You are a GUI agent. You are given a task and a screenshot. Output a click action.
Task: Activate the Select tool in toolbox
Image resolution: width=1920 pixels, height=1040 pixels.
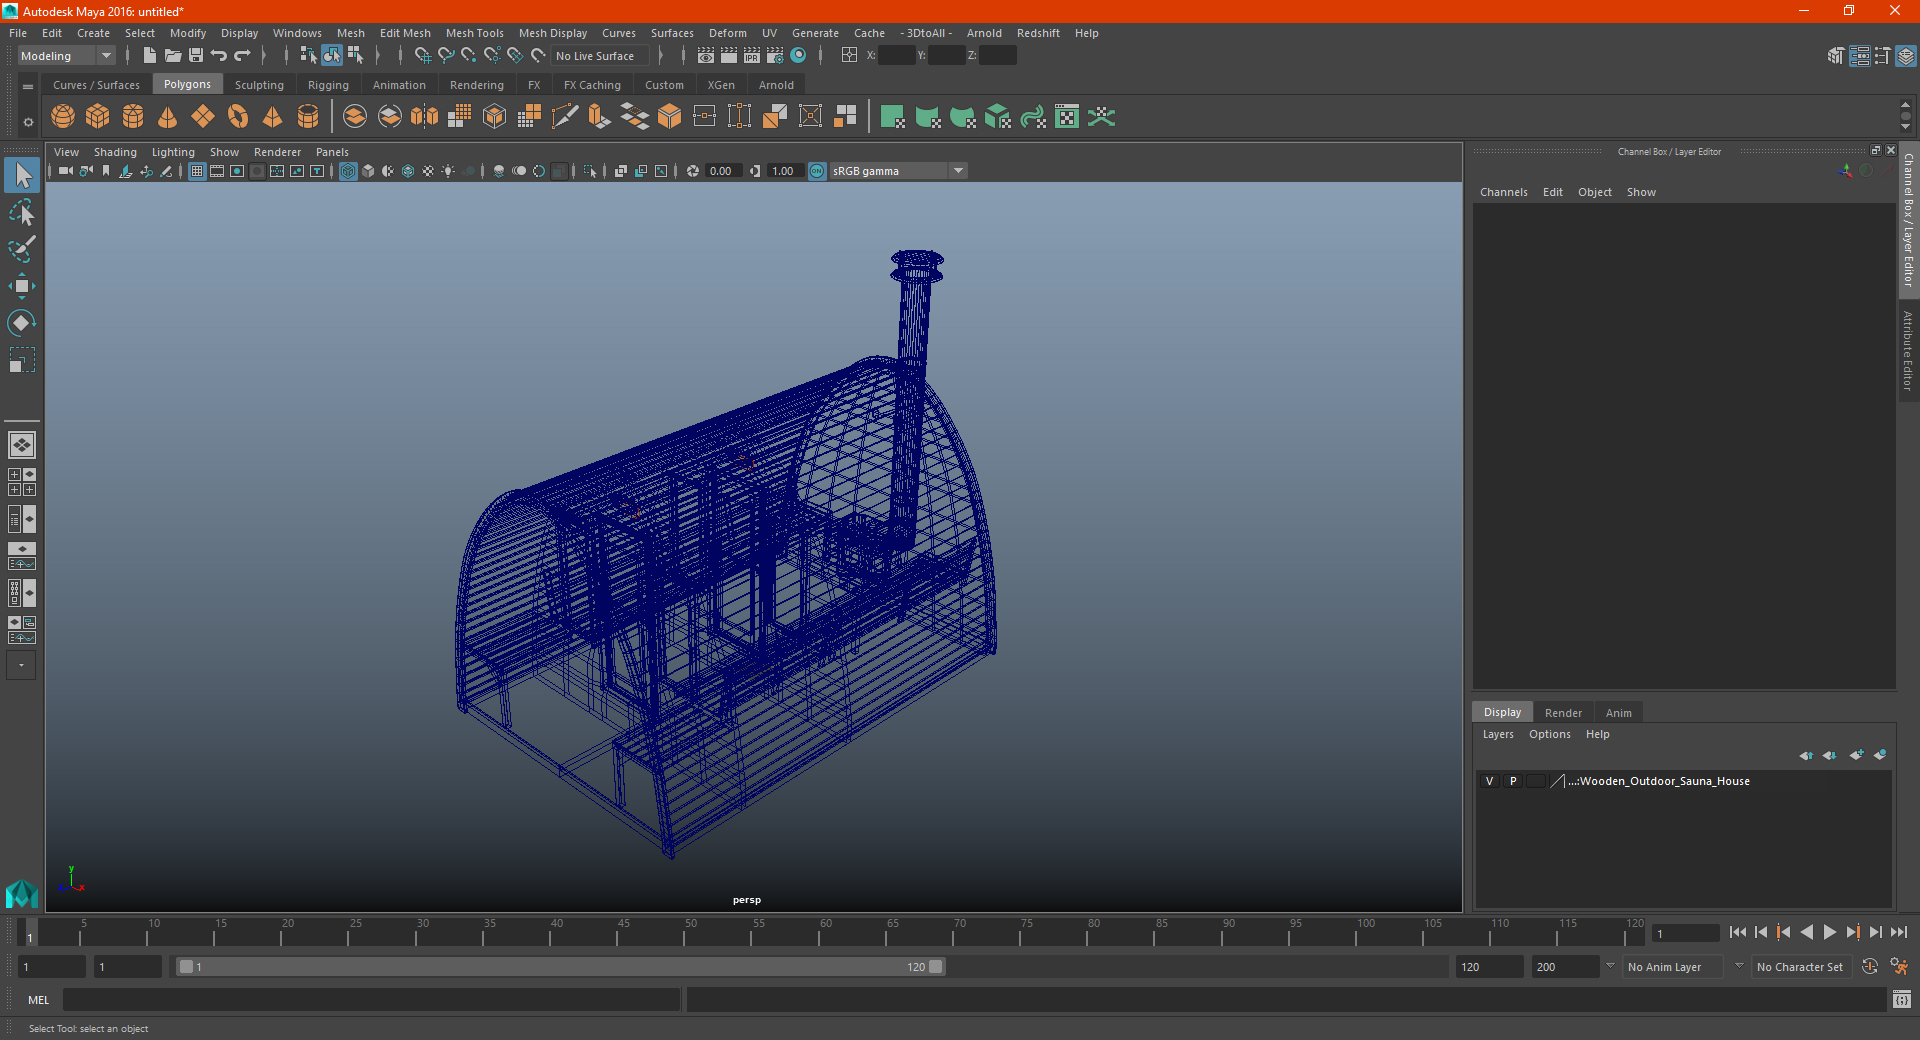tap(21, 176)
